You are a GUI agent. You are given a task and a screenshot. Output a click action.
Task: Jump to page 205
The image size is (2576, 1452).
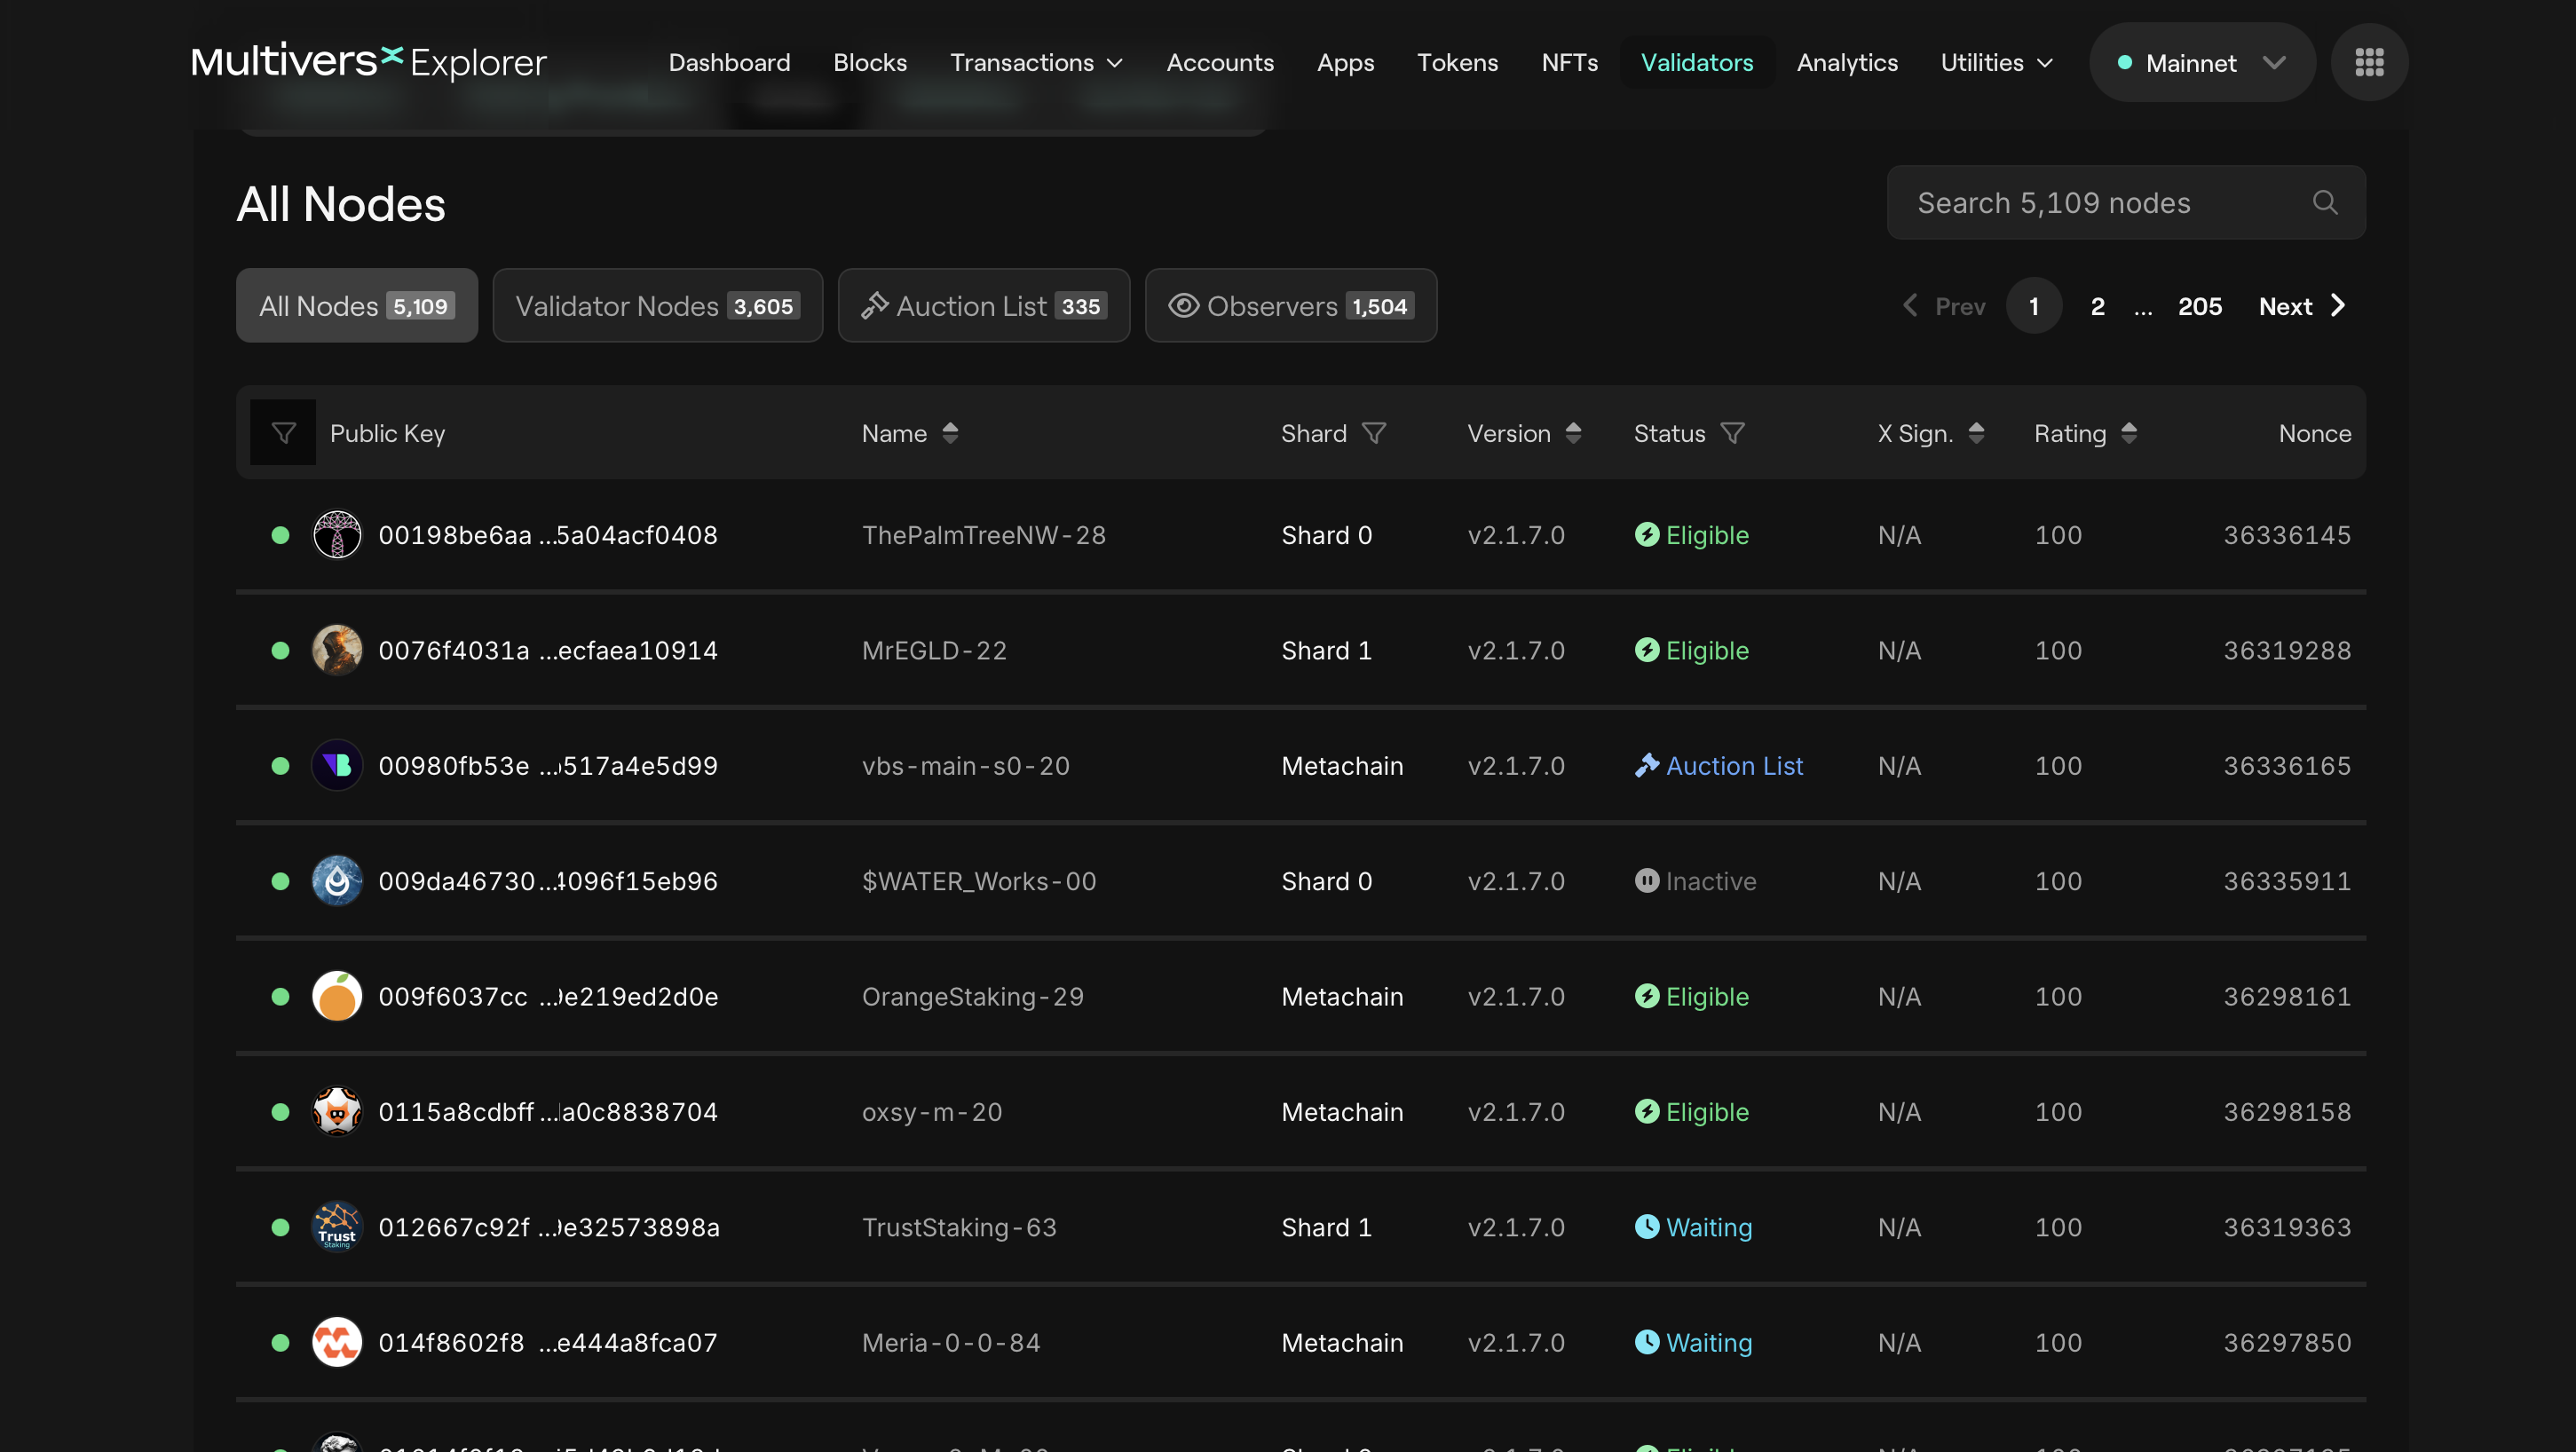pyautogui.click(x=2199, y=306)
